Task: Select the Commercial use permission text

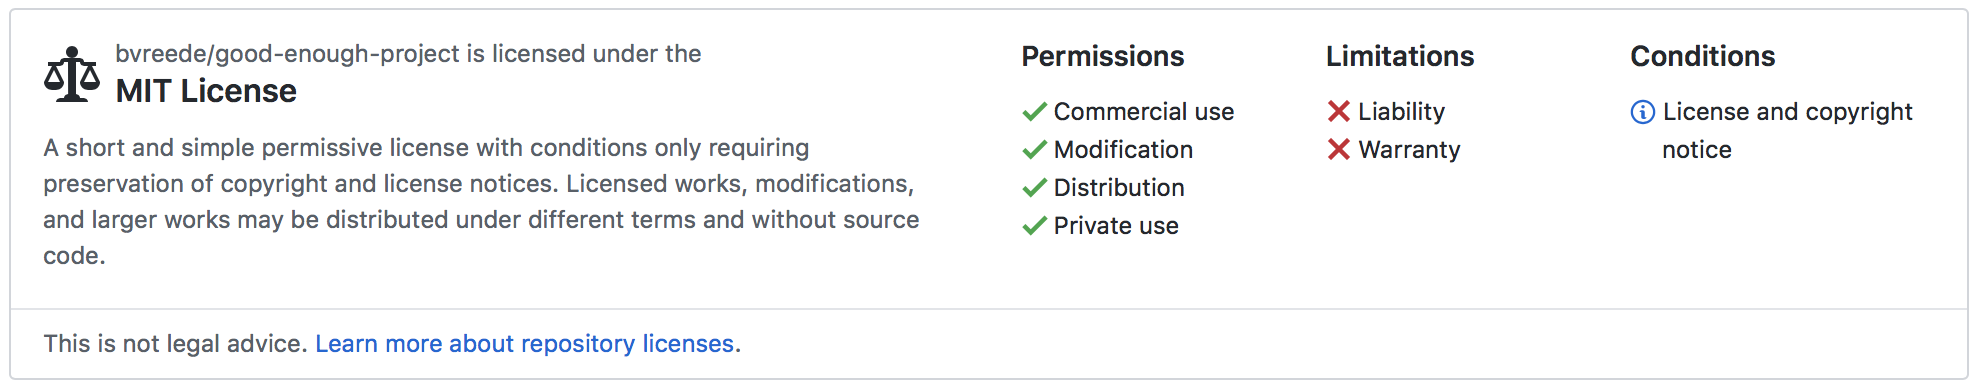Action: pyautogui.click(x=1144, y=112)
